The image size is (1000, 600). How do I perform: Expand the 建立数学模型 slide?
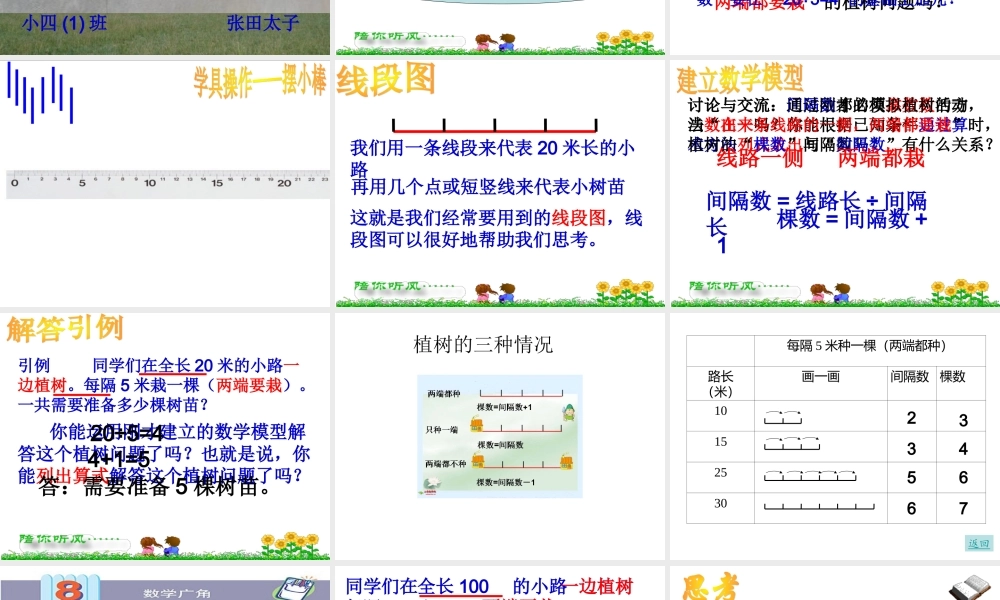(740, 75)
